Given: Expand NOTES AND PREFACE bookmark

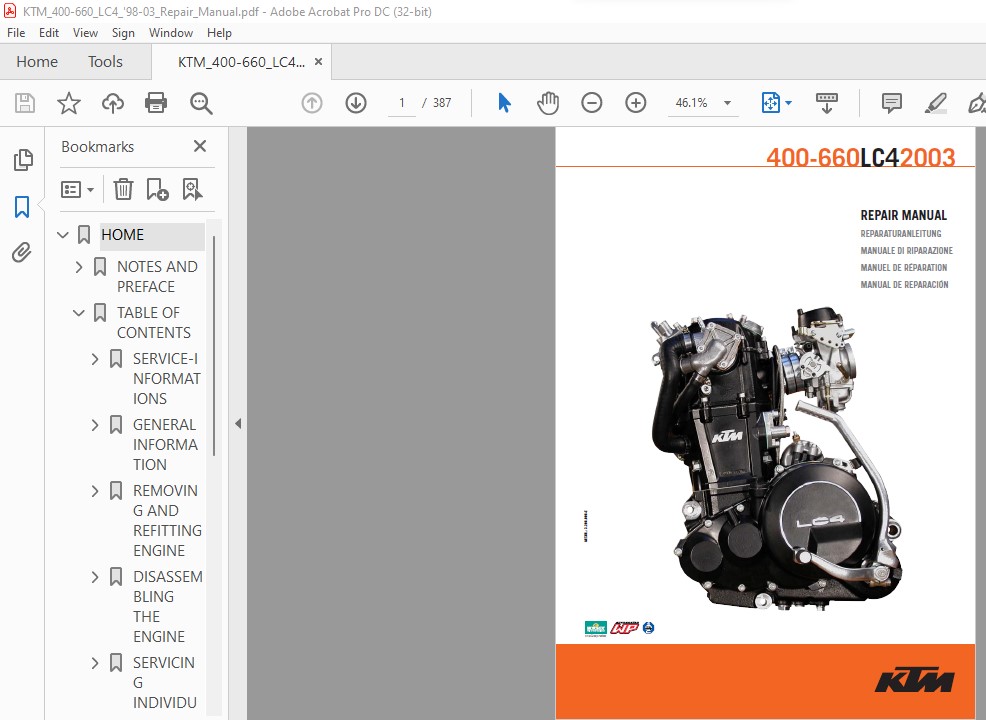Looking at the screenshot, I should click(79, 267).
